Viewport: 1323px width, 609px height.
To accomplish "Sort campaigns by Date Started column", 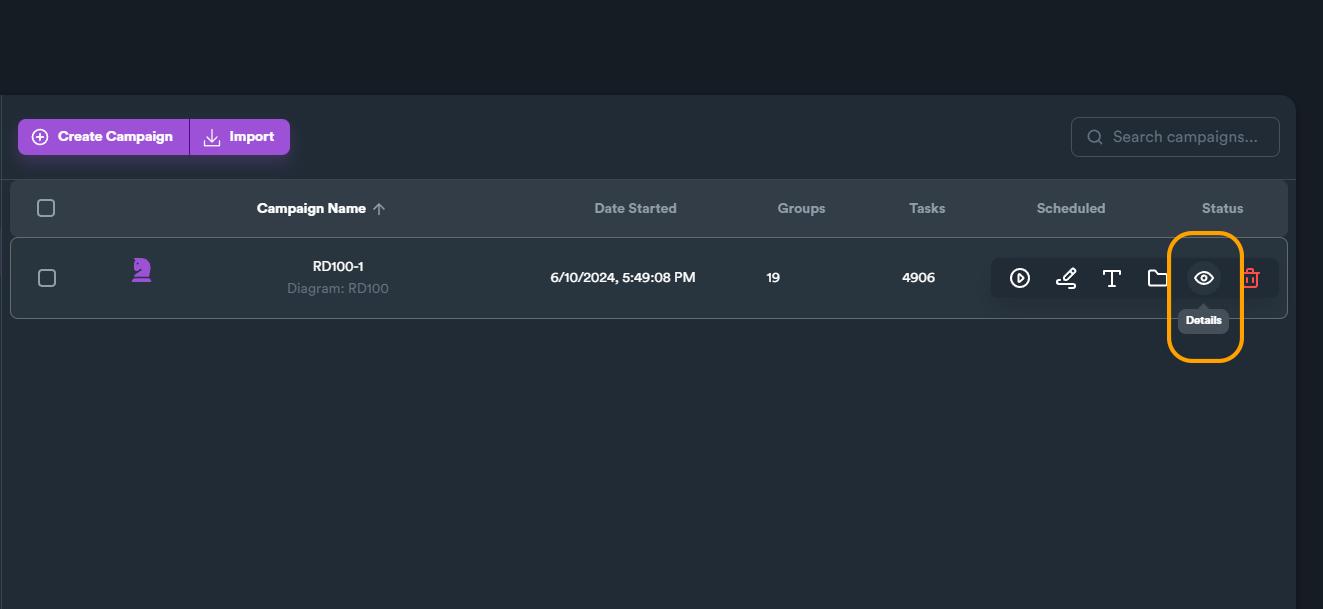I will (635, 208).
